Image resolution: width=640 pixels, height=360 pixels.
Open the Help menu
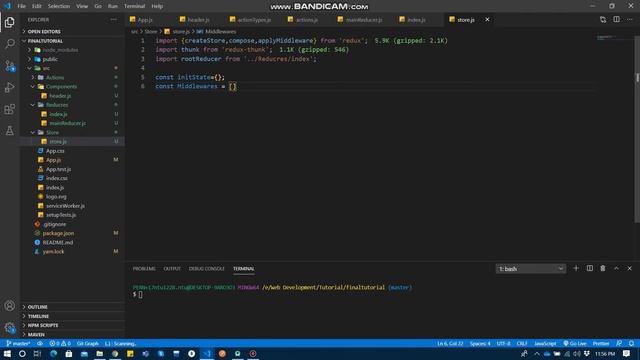click(x=157, y=6)
